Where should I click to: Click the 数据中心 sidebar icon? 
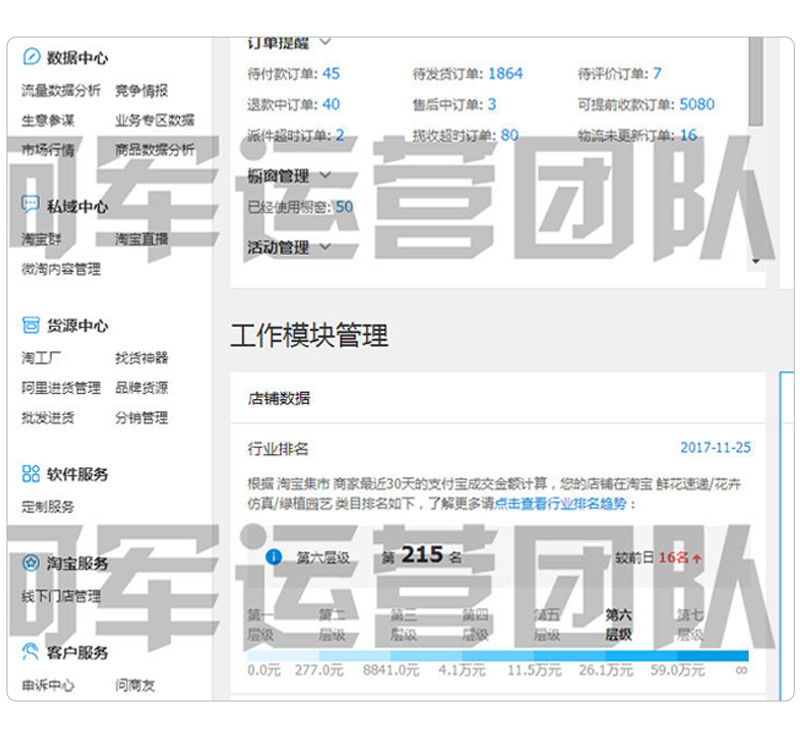pos(31,57)
